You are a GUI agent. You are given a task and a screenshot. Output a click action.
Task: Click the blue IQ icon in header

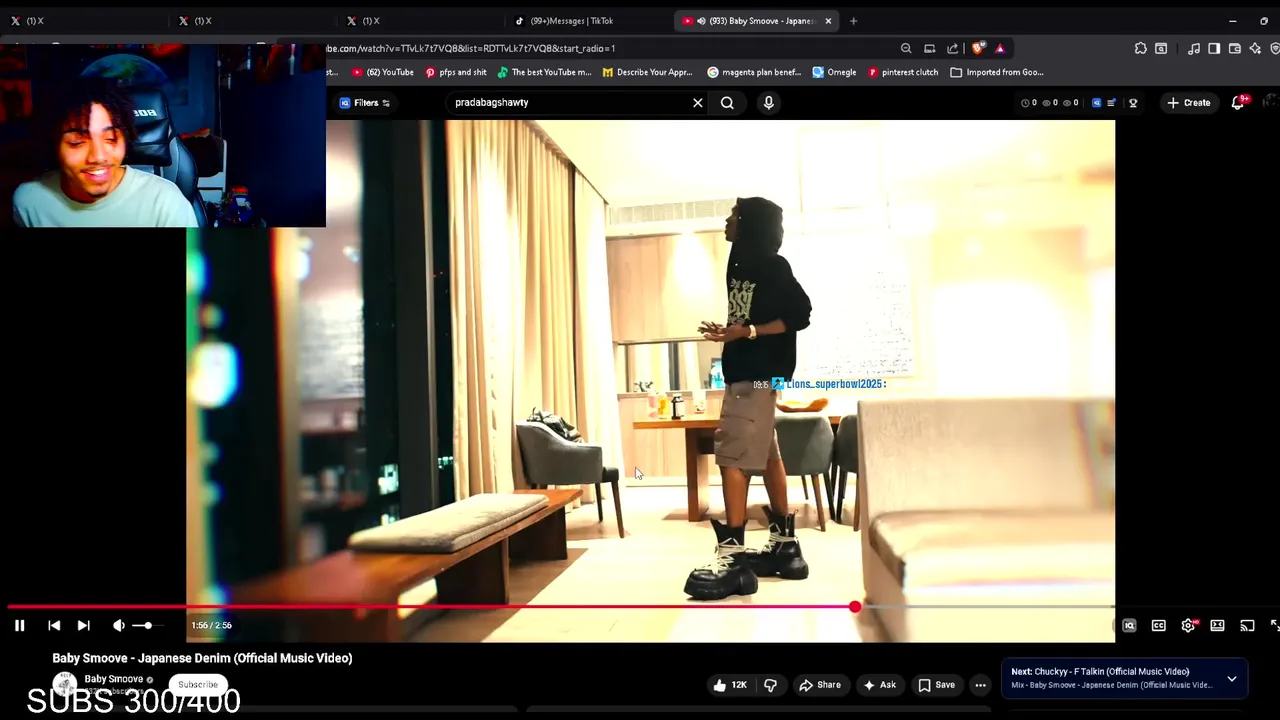1096,102
